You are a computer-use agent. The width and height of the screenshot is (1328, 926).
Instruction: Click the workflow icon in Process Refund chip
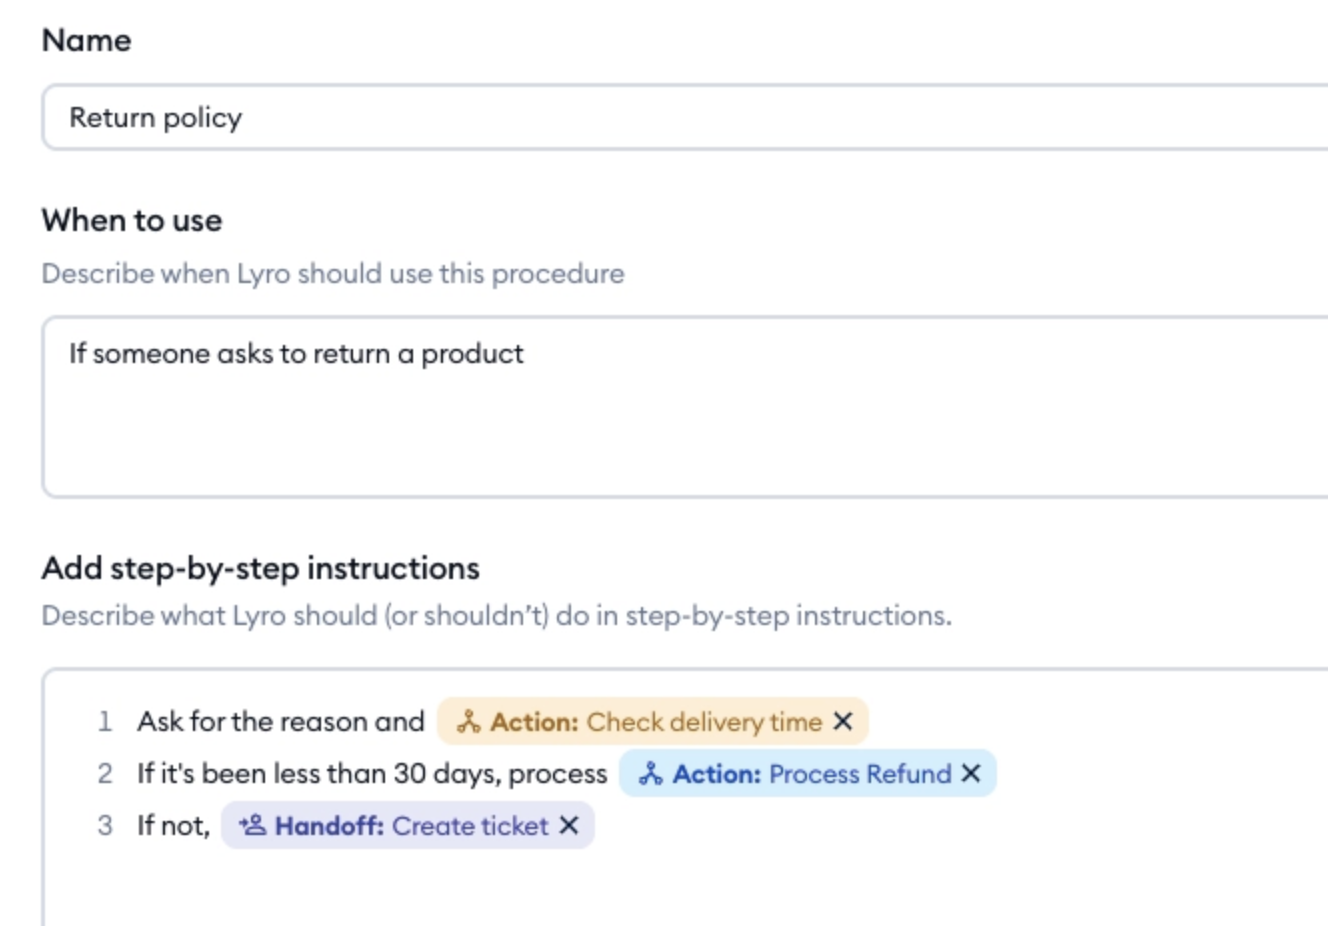tap(651, 773)
